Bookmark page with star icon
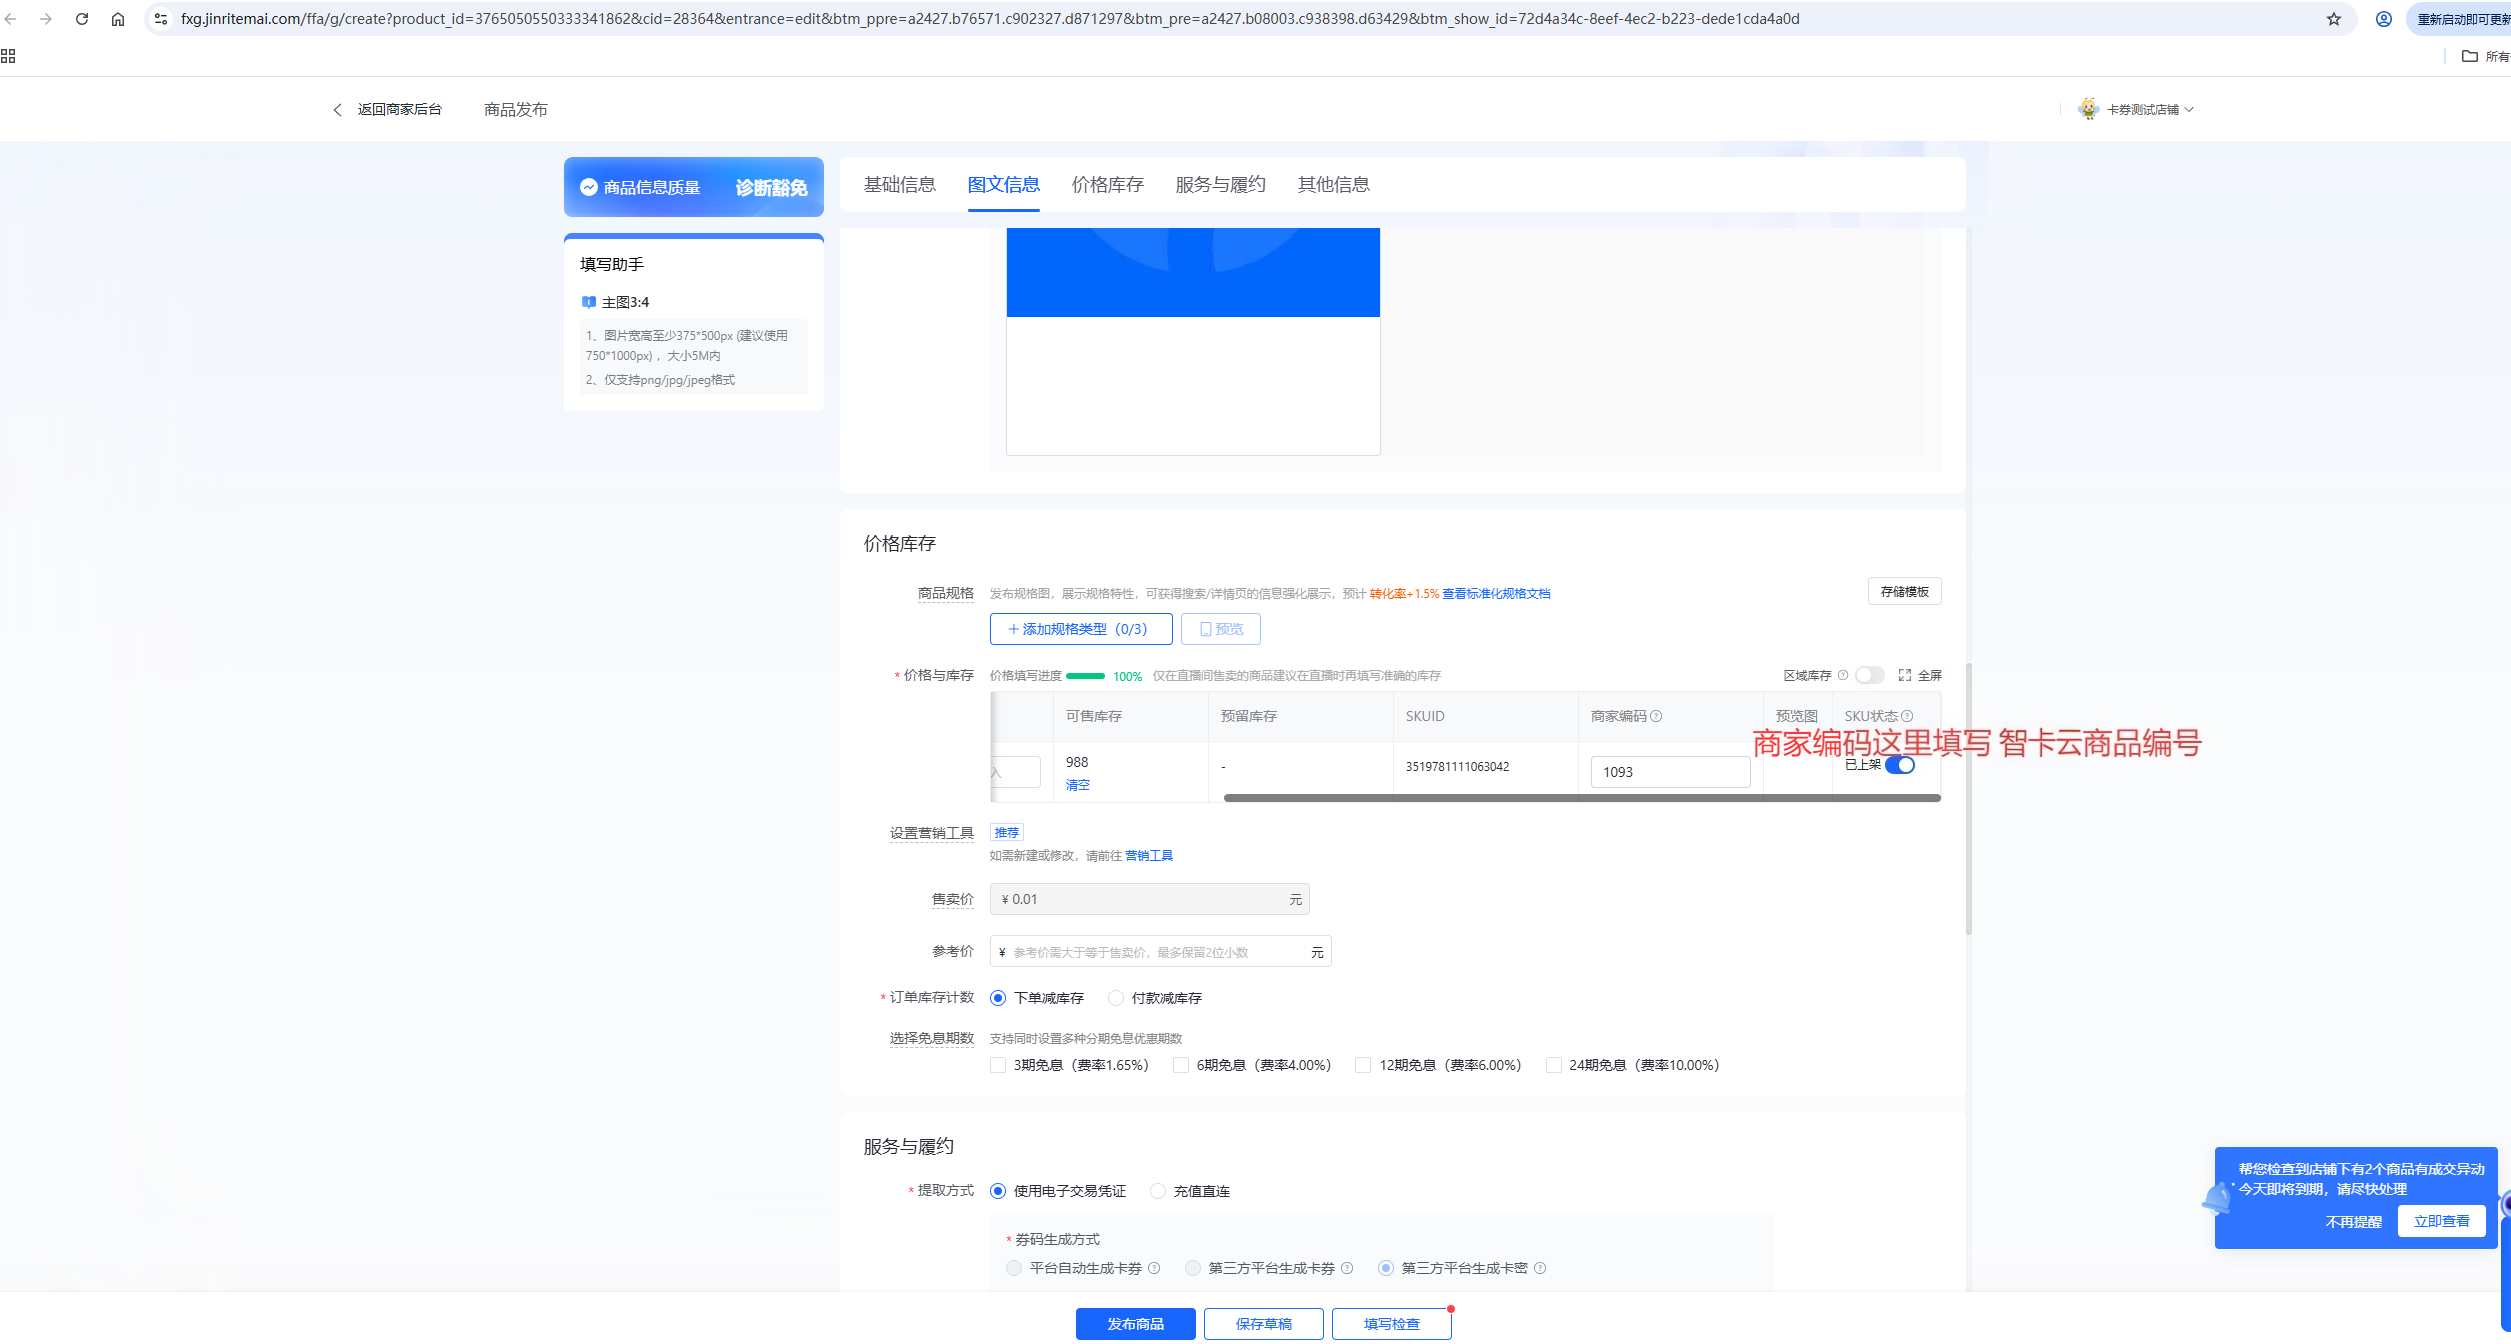This screenshot has width=2511, height=1344. (2333, 19)
